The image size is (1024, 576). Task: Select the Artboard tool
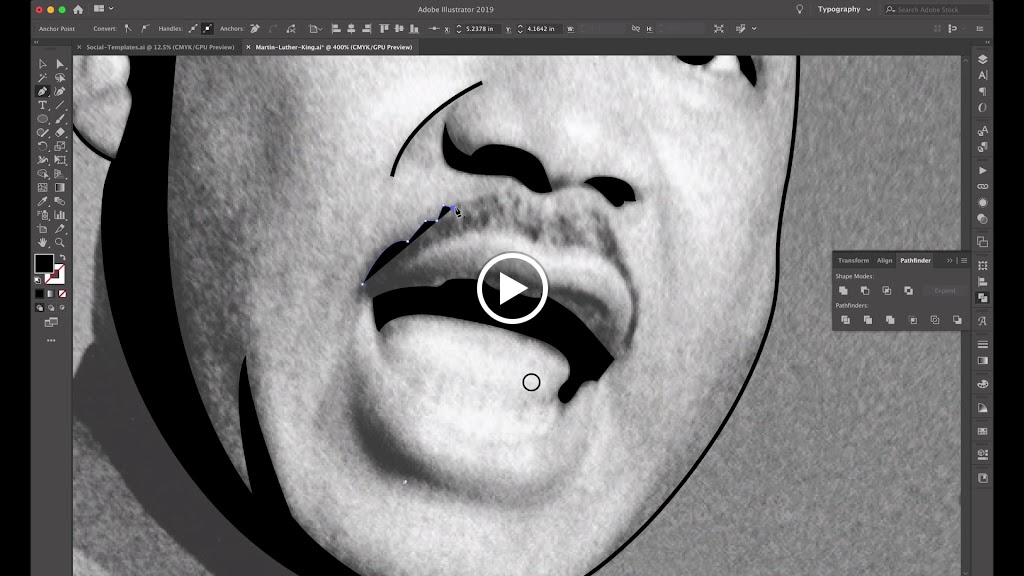point(42,229)
